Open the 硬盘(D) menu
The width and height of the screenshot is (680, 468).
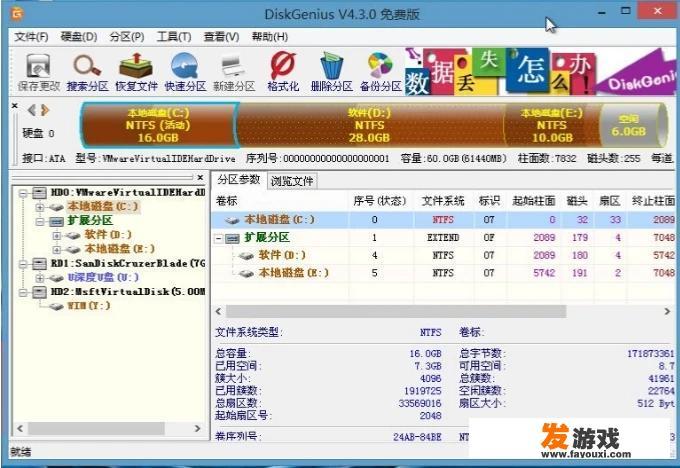78,37
